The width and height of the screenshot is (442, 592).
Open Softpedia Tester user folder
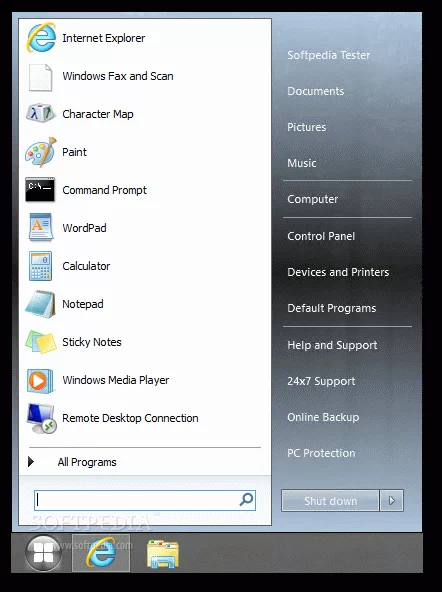coord(328,55)
